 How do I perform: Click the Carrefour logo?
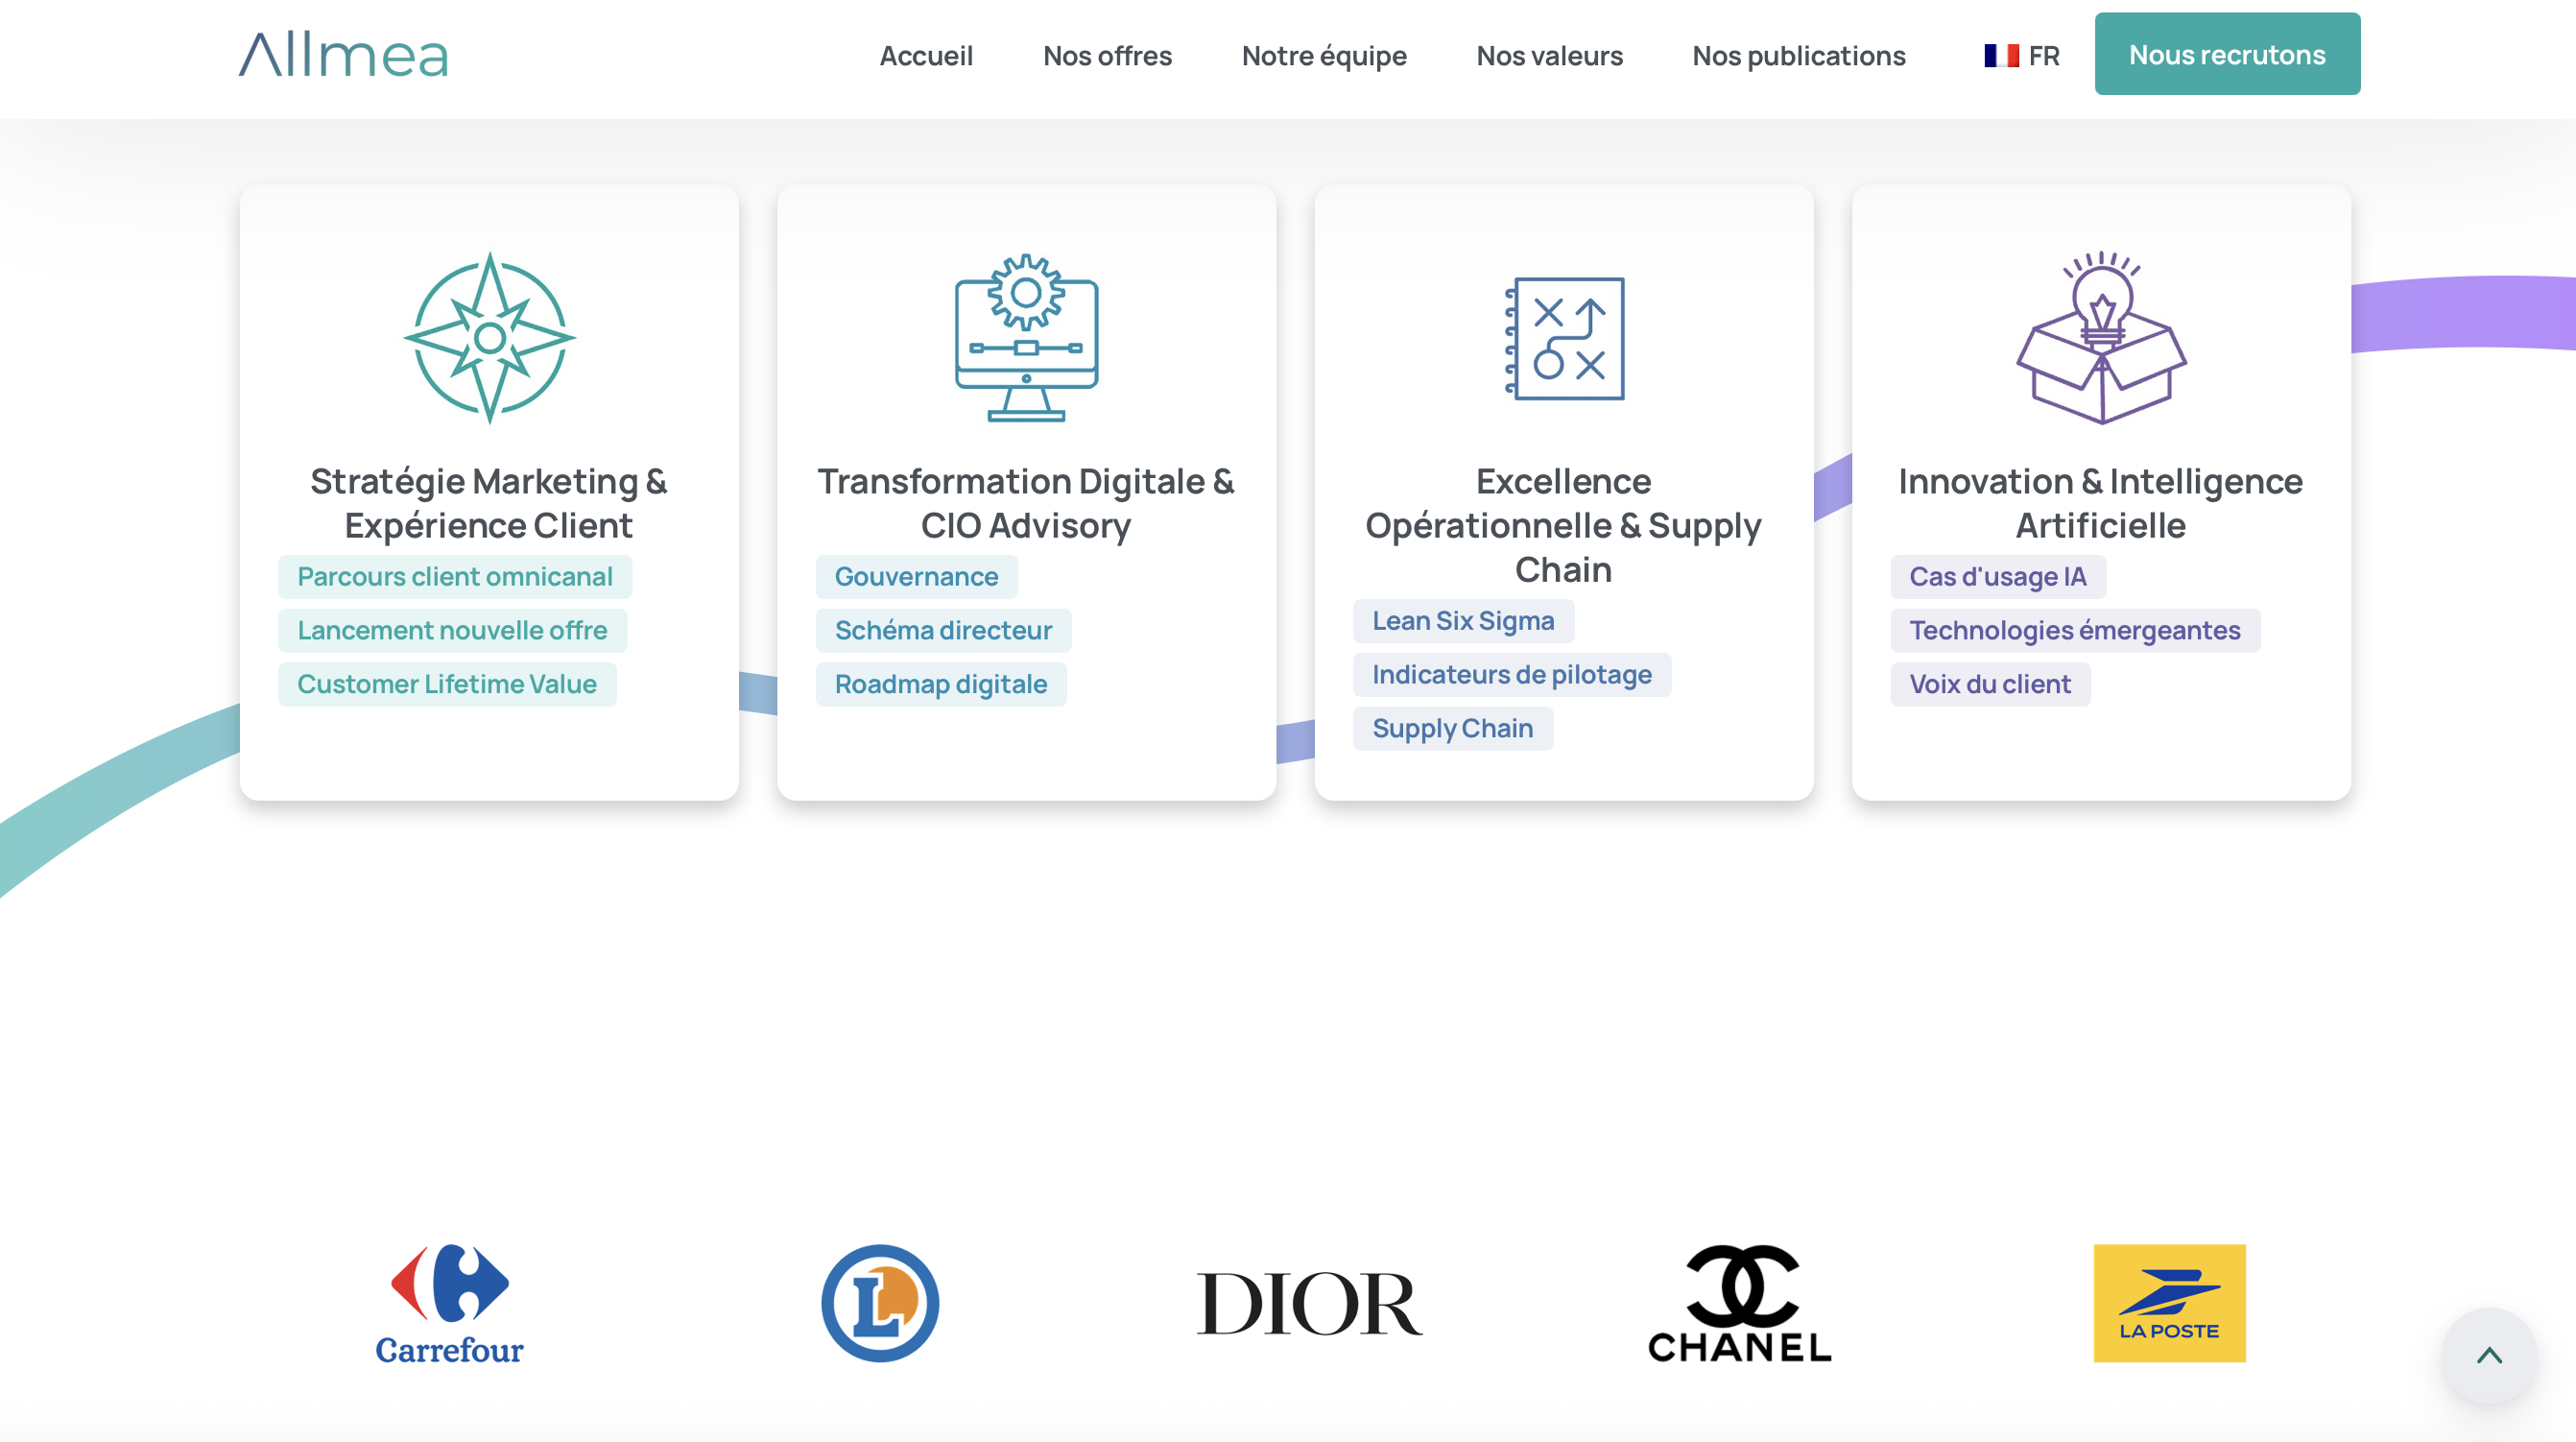(449, 1303)
